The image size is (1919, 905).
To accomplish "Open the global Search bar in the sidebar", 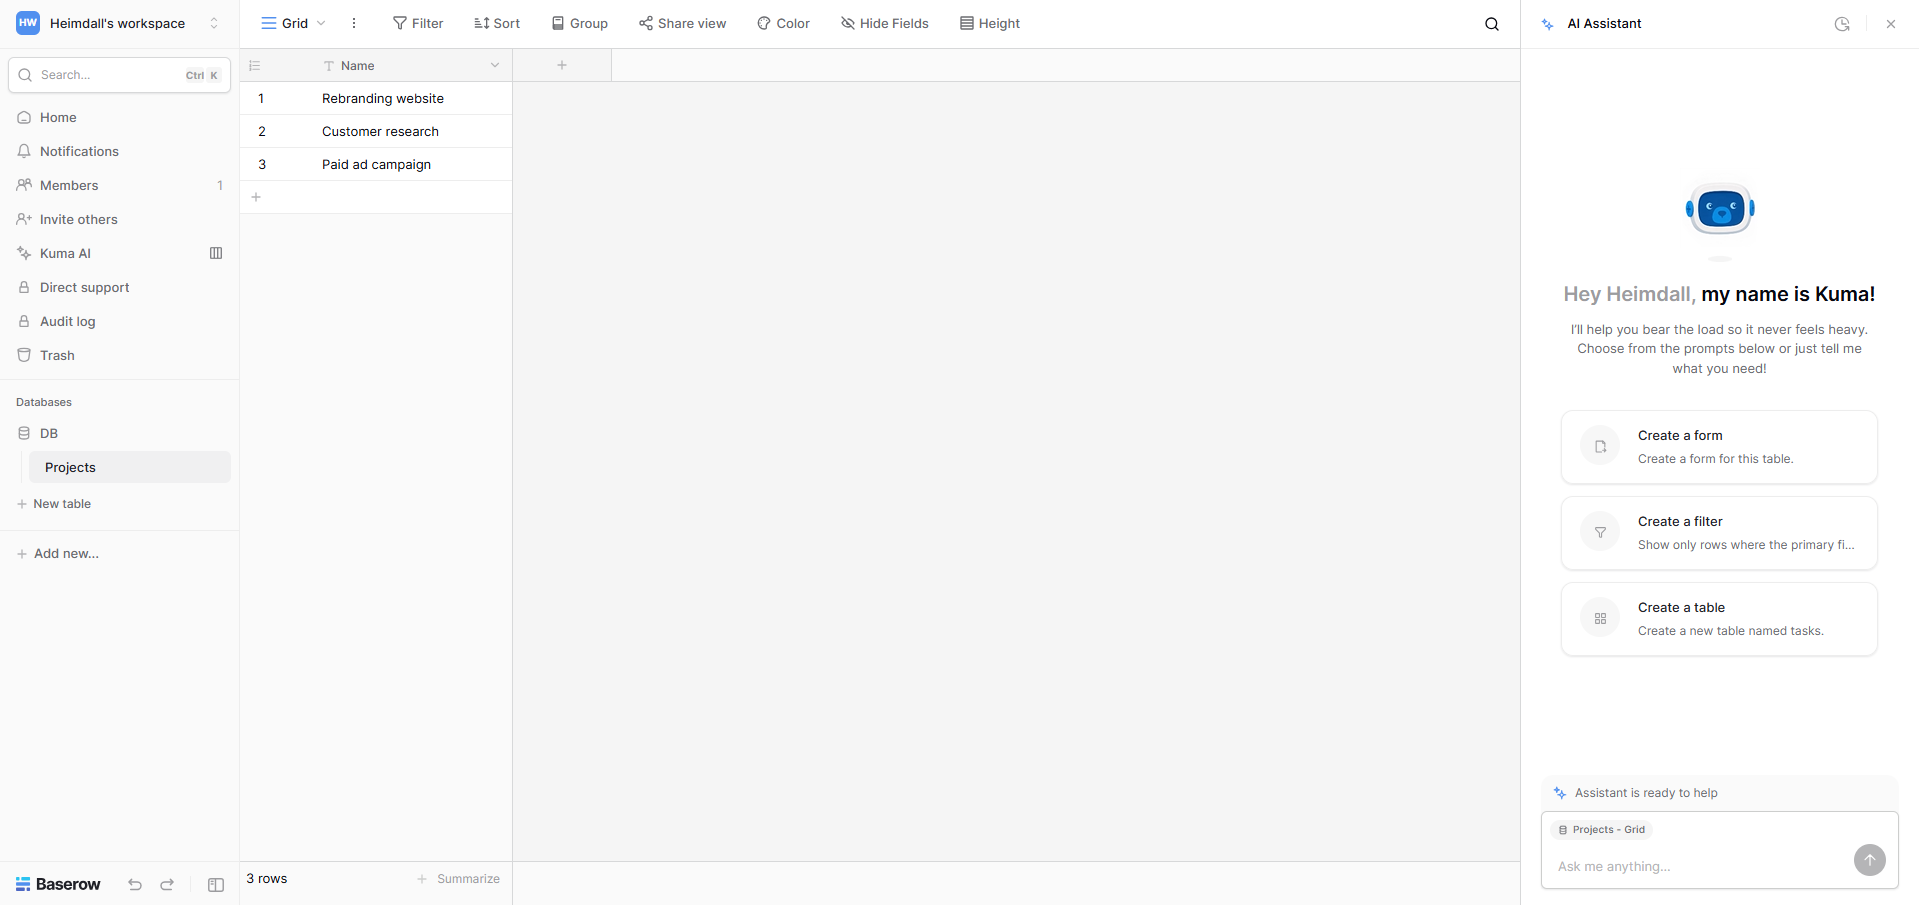I will pyautogui.click(x=118, y=74).
